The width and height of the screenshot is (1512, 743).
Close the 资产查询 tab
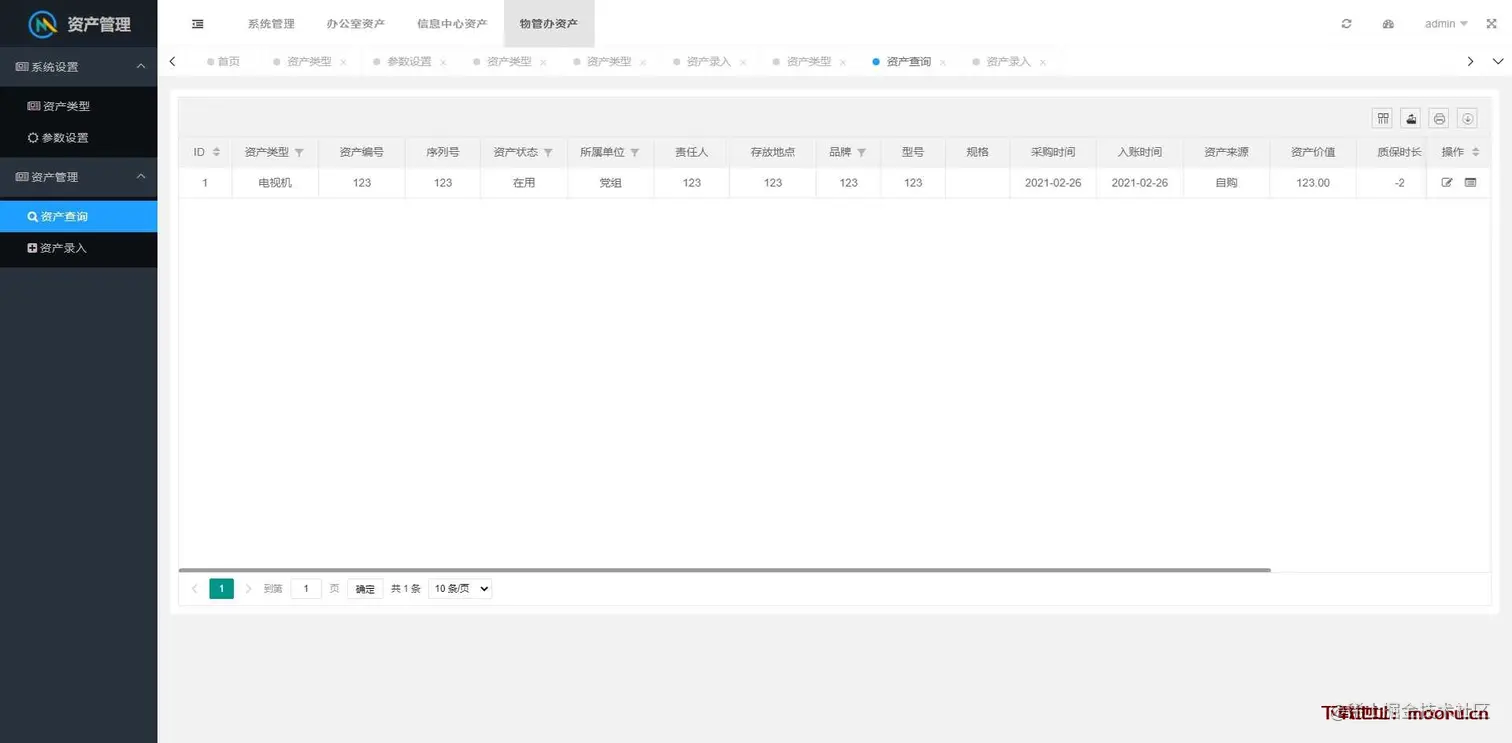pos(943,62)
